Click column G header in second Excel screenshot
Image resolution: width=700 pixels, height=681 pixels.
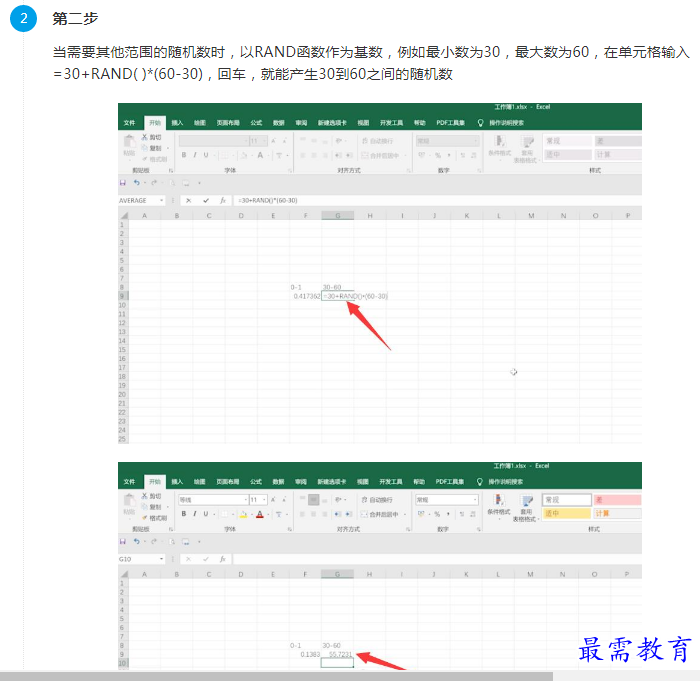tap(337, 574)
